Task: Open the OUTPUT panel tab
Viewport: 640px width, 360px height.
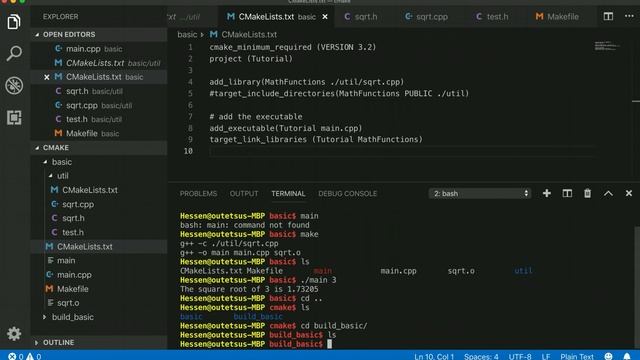Action: click(244, 193)
